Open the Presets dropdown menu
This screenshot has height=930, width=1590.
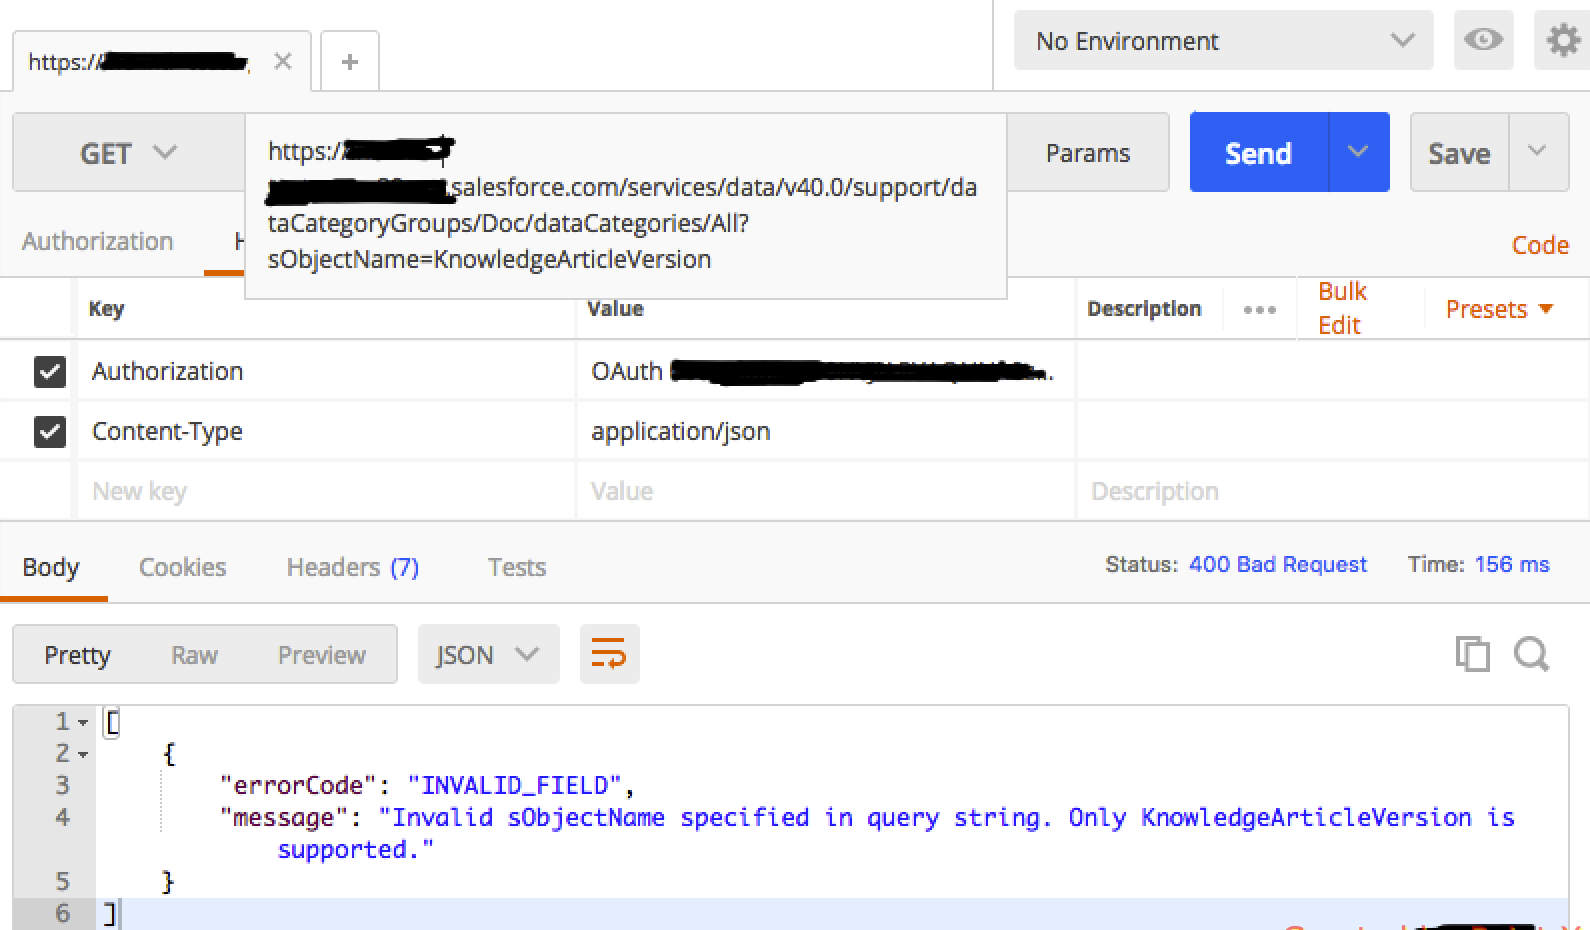(1499, 309)
